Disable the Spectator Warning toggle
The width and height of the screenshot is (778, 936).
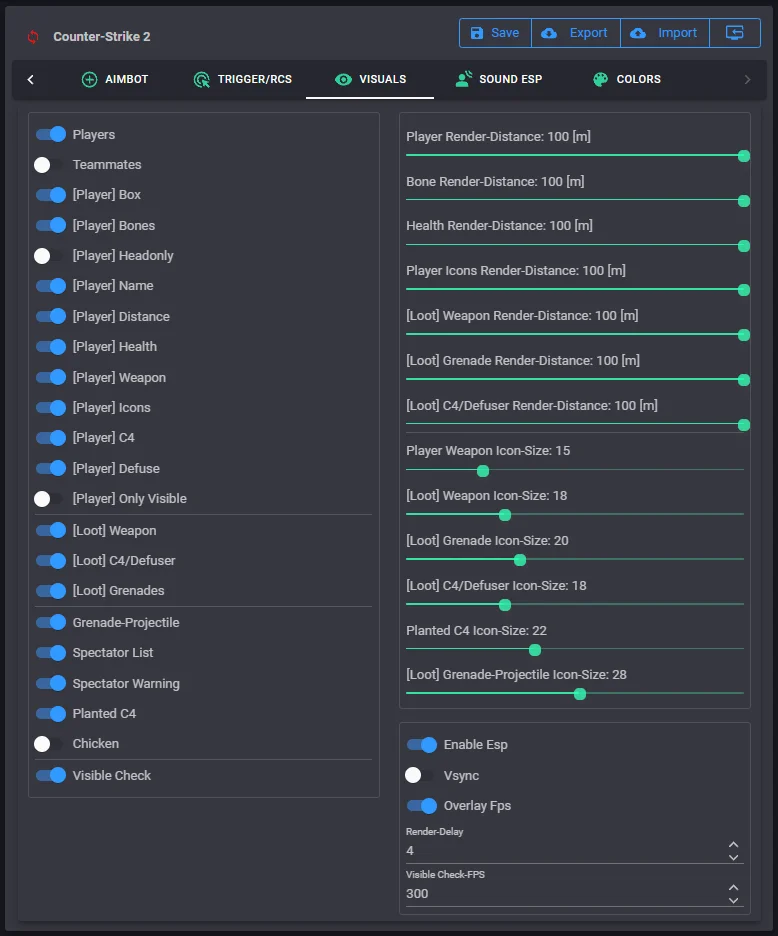pos(51,683)
